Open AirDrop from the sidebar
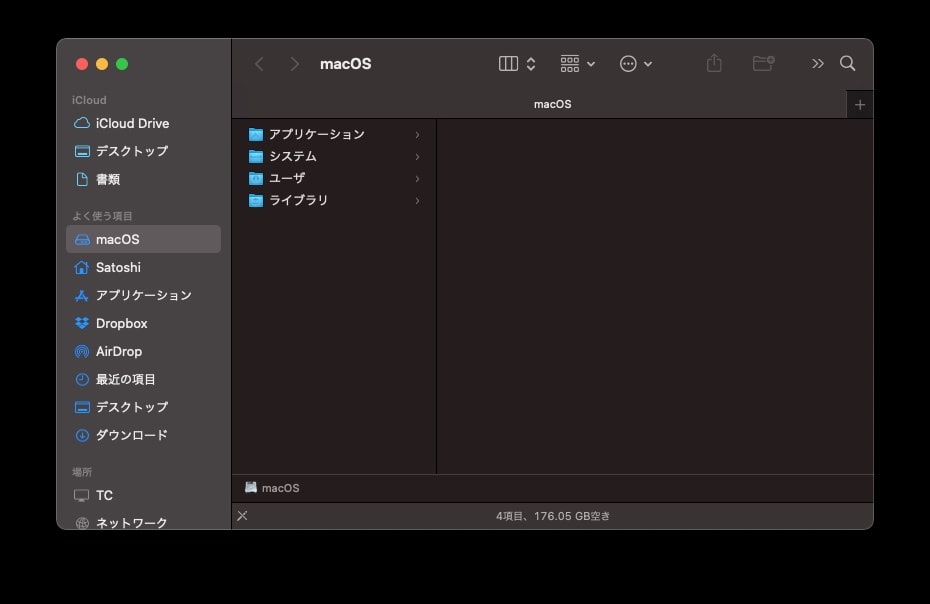The image size is (930, 604). 118,351
